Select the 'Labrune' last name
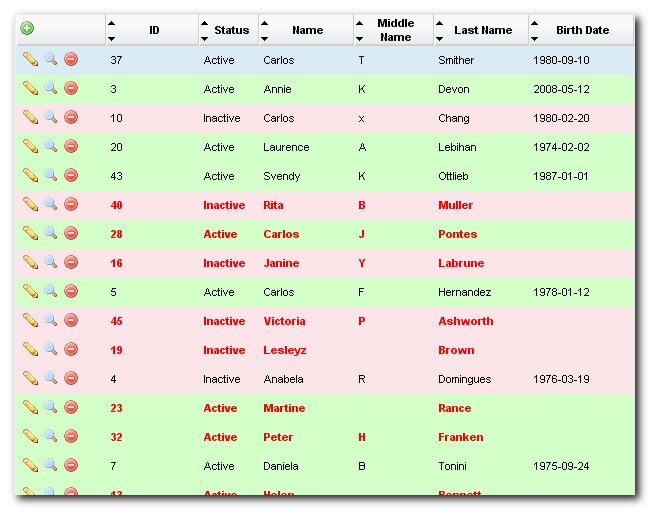The image size is (649, 509). [461, 263]
